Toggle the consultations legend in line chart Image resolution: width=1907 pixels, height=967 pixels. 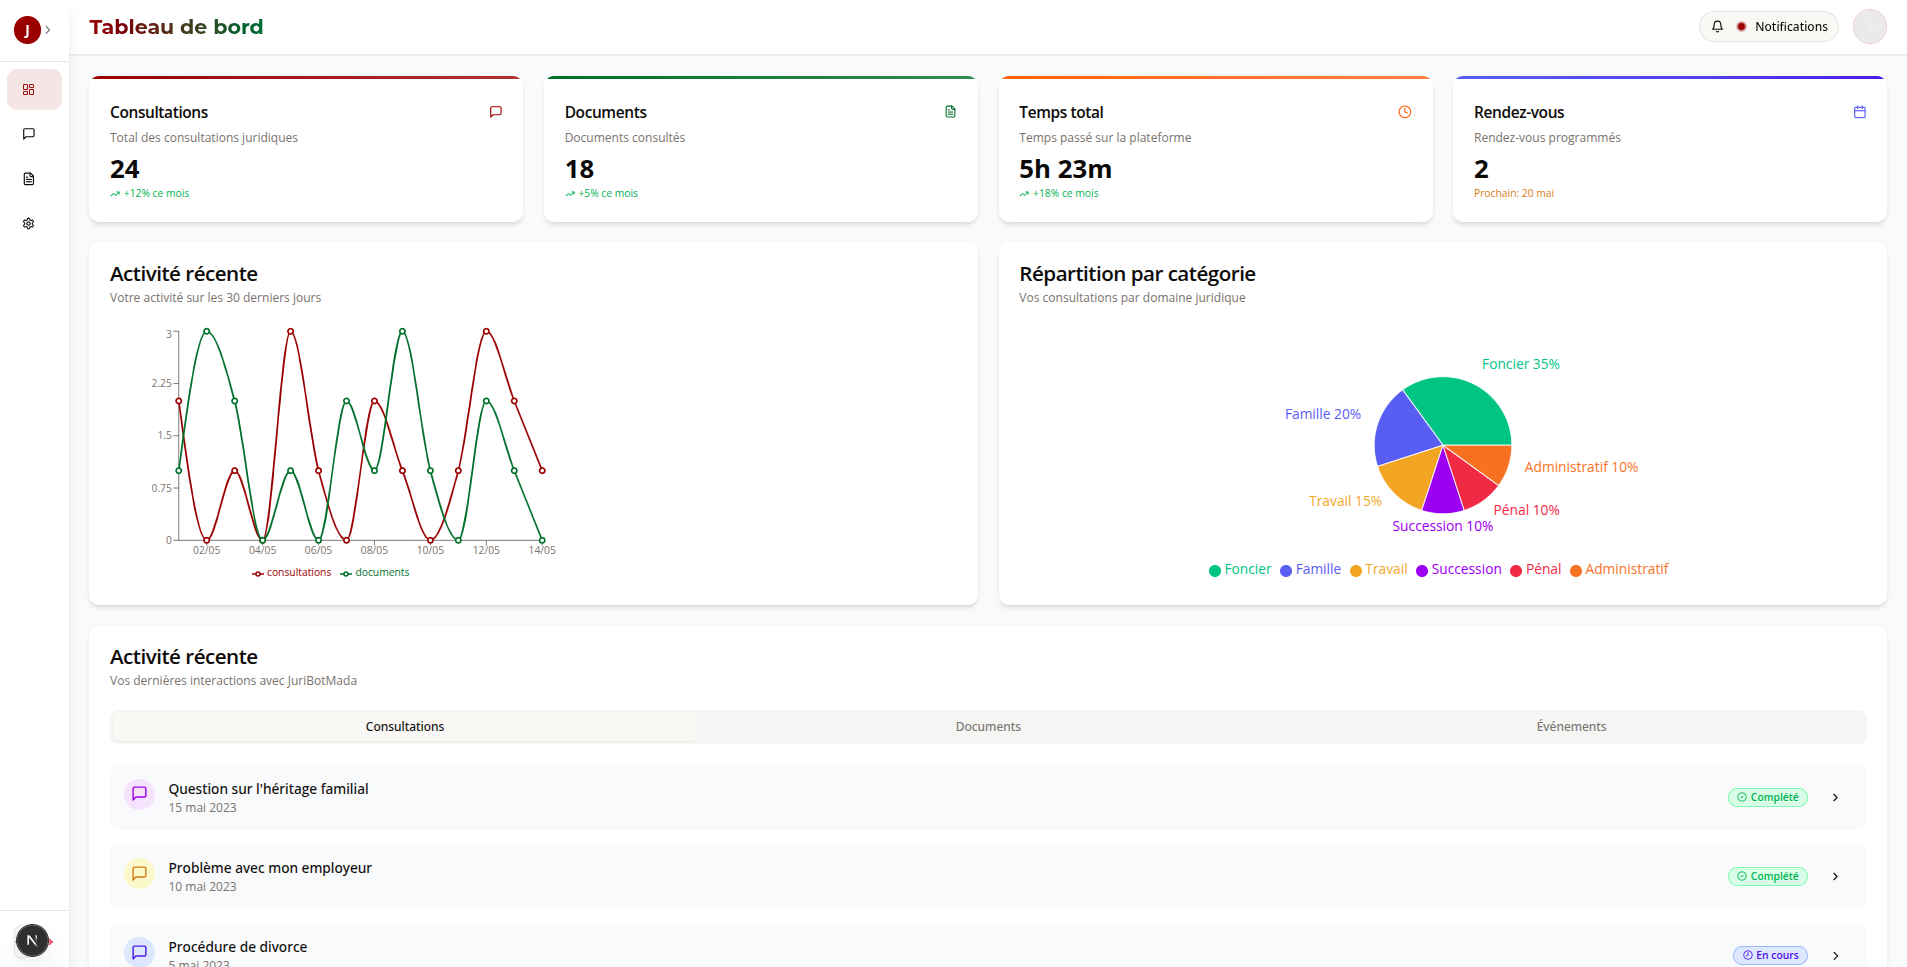coord(291,573)
